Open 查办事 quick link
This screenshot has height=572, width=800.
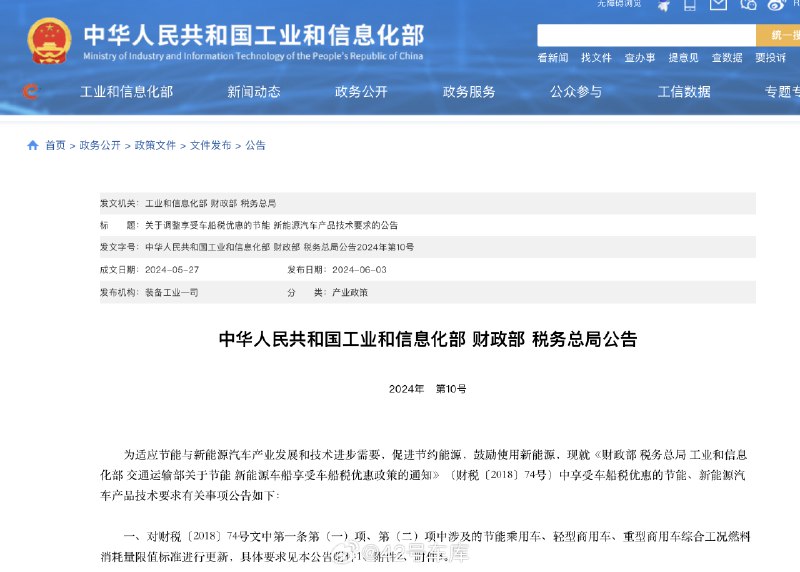(x=640, y=58)
